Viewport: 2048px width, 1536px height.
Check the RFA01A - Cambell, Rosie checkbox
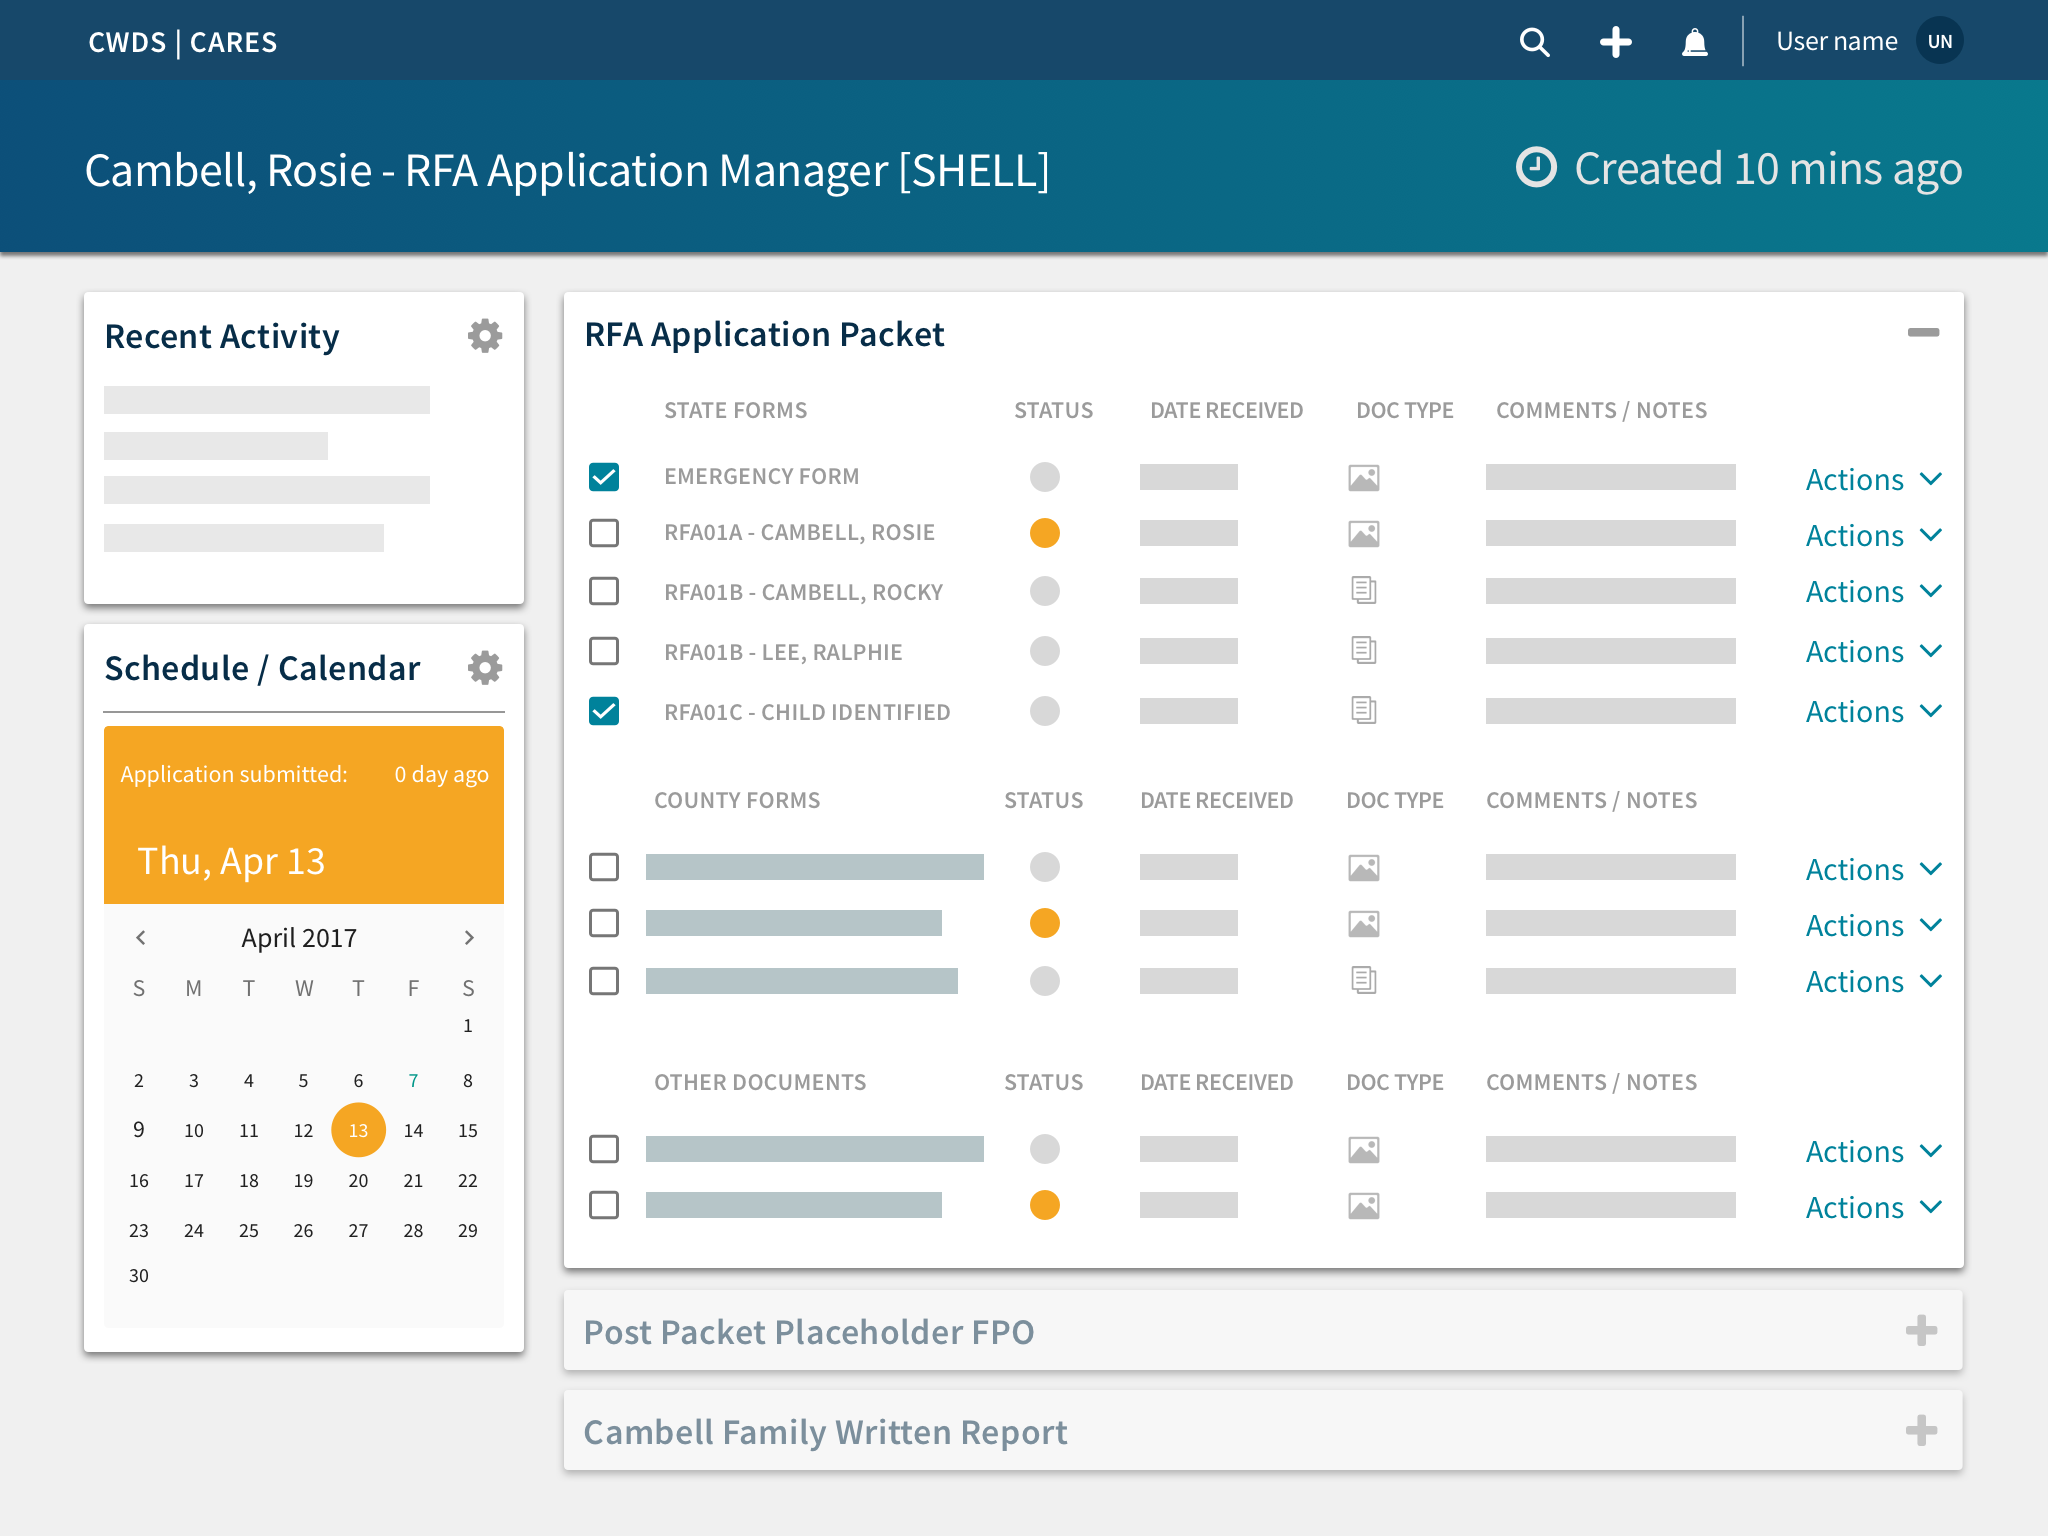604,533
